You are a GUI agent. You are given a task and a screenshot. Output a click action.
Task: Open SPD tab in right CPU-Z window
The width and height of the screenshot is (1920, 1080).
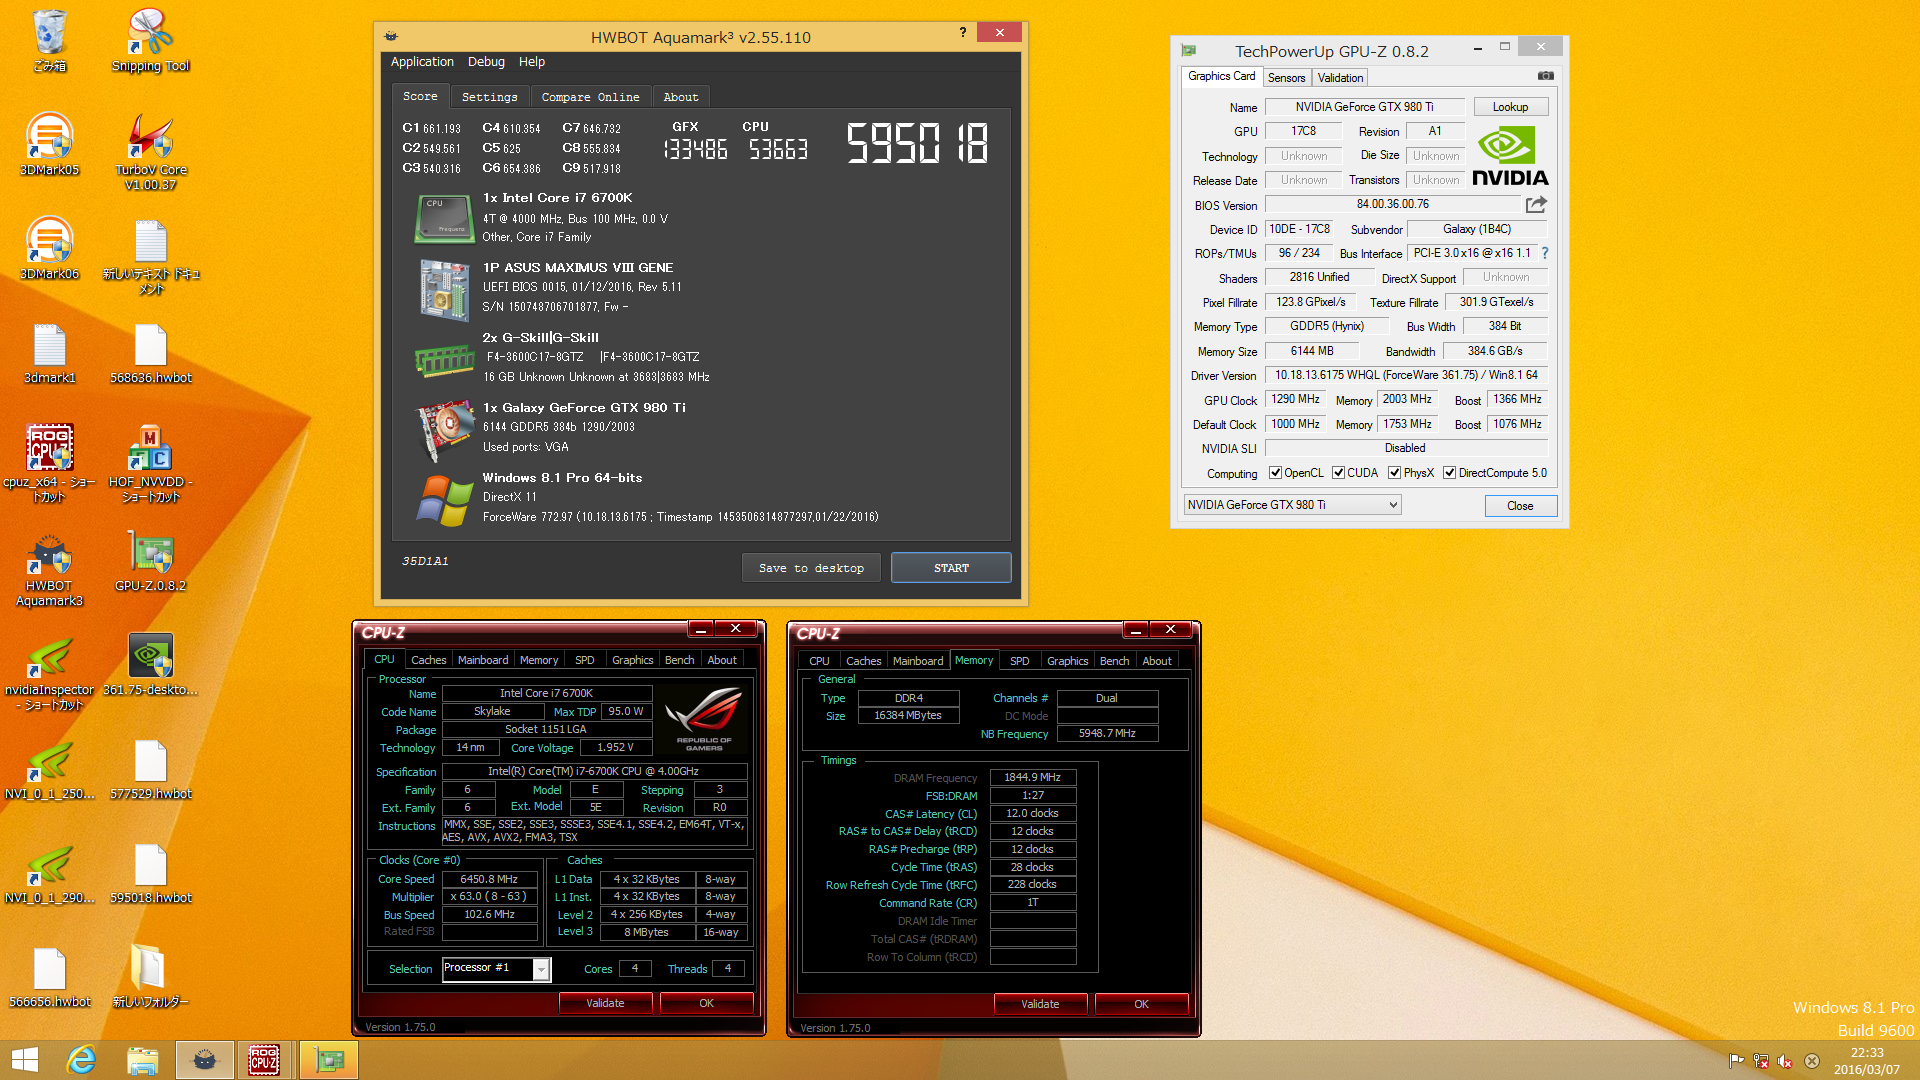coord(1019,661)
